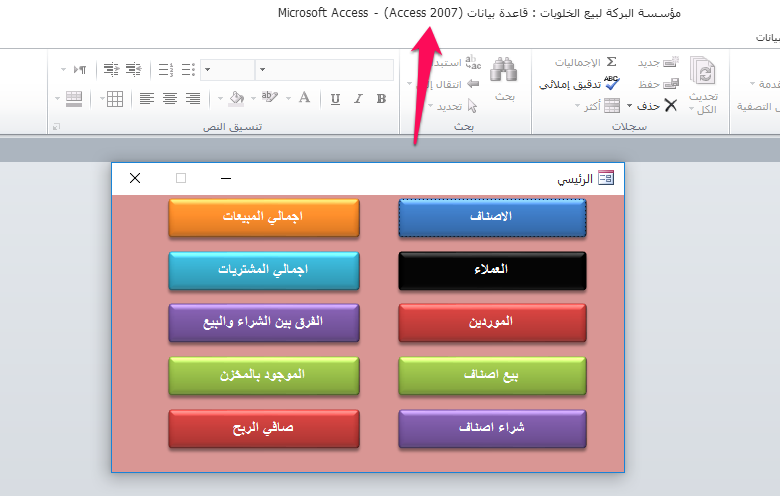
Task: Click the increase indent icon
Action: coord(133,70)
